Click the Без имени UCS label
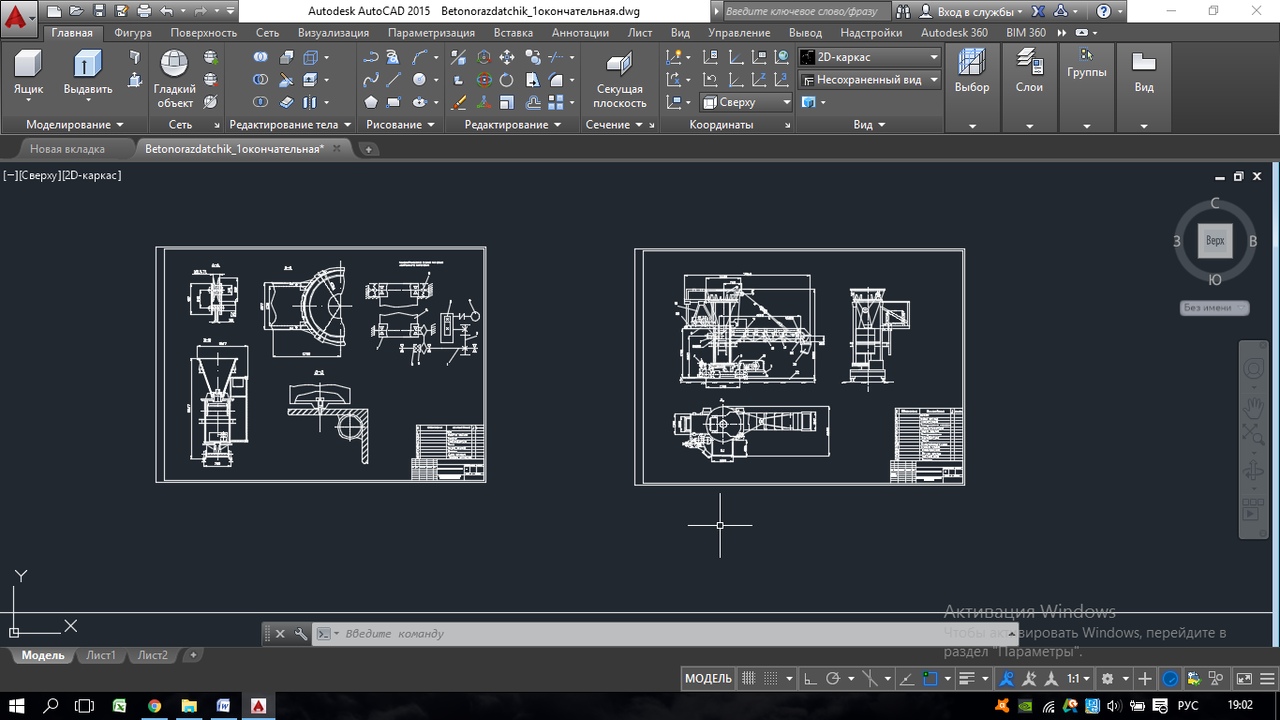Image resolution: width=1280 pixels, height=720 pixels. pyautogui.click(x=1214, y=308)
